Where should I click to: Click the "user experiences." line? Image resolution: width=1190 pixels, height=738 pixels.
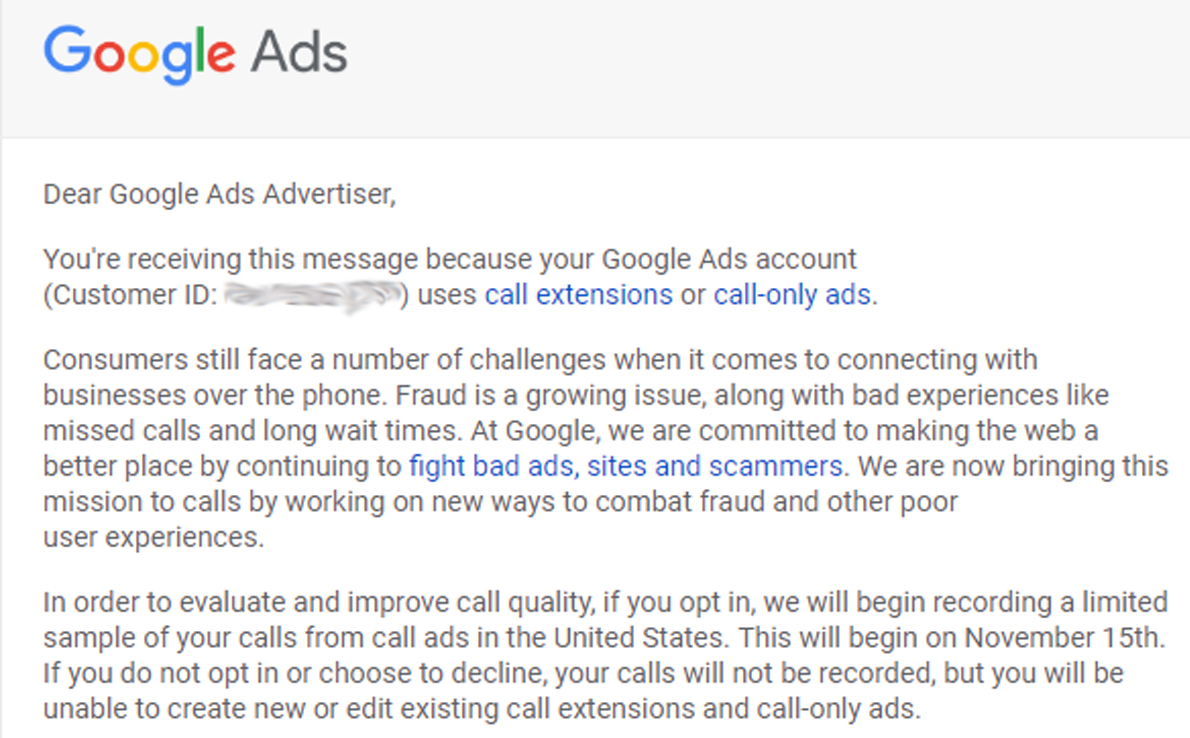(x=153, y=538)
